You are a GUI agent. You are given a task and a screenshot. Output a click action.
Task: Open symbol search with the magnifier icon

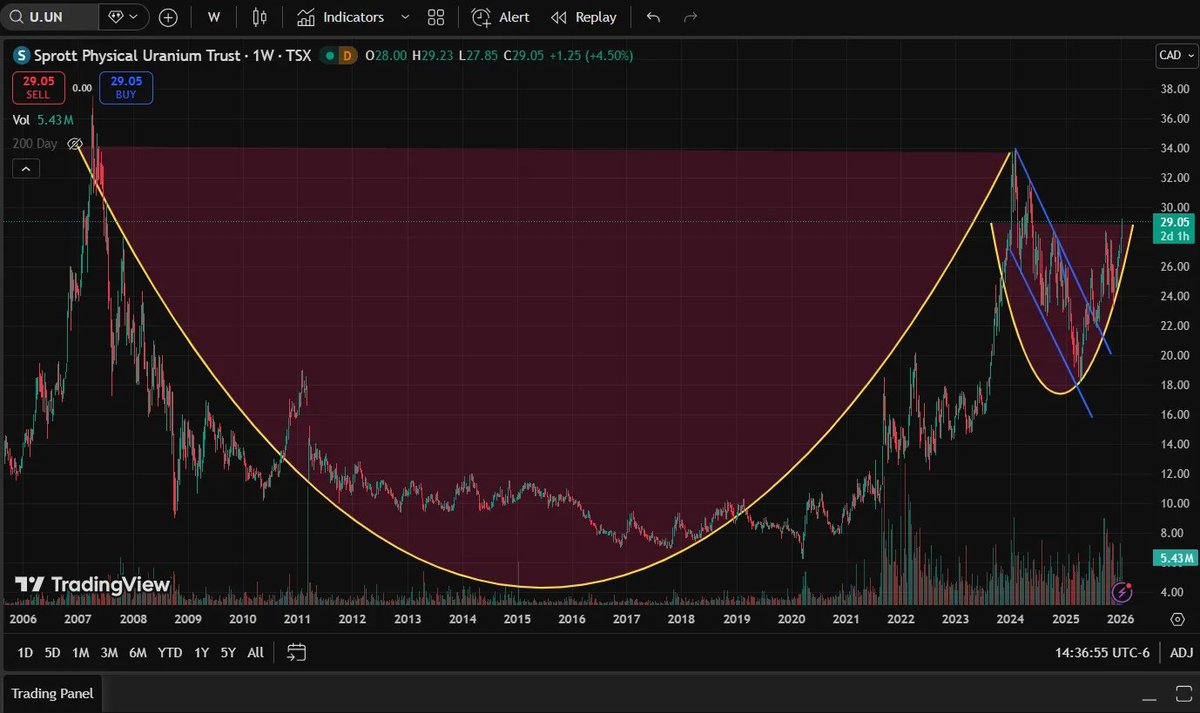(x=17, y=16)
